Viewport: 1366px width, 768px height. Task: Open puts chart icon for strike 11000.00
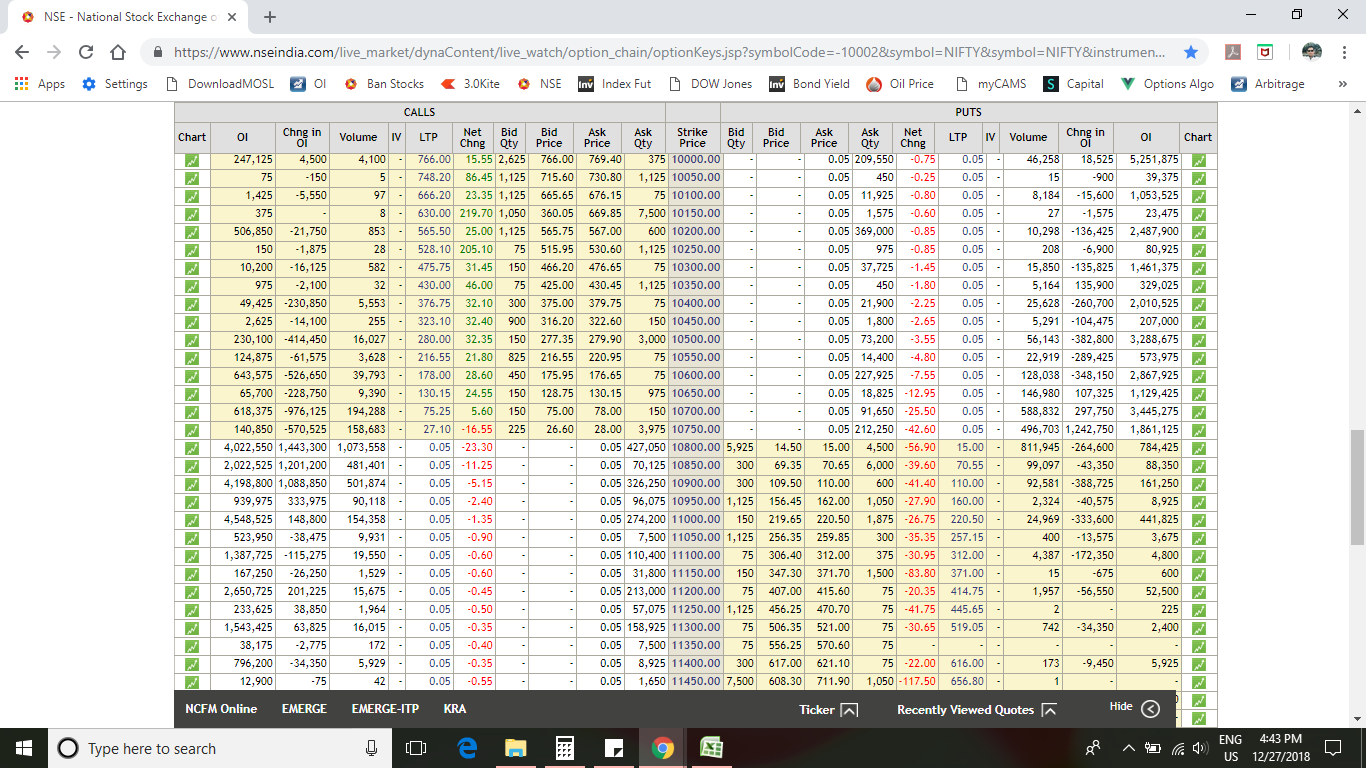click(x=1198, y=520)
